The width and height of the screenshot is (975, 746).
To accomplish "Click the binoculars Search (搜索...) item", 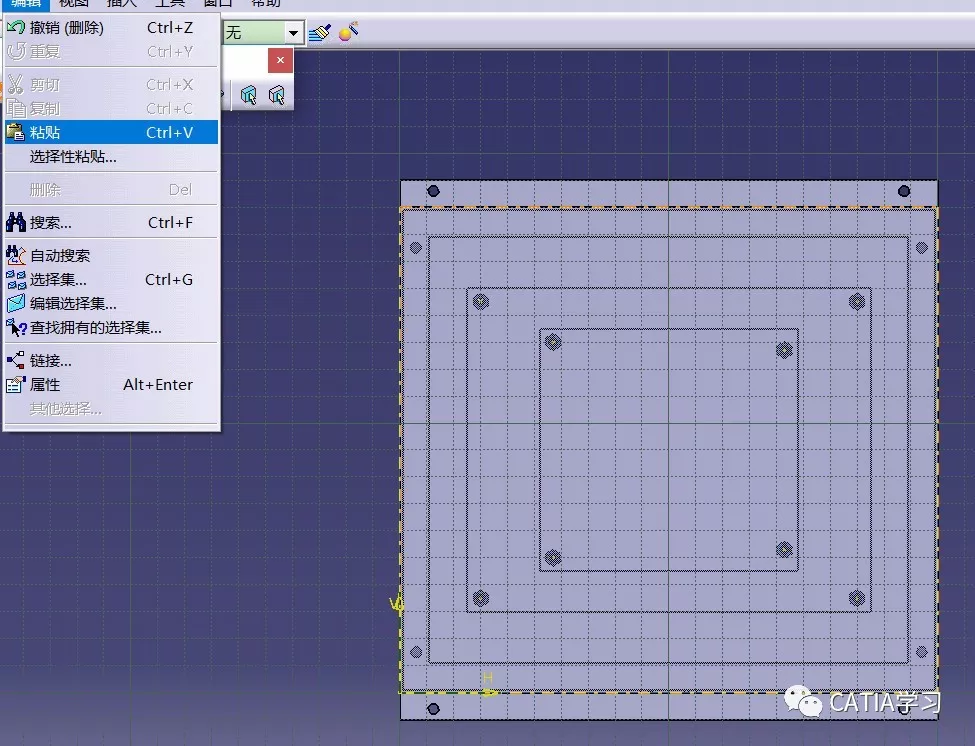I will click(50, 223).
